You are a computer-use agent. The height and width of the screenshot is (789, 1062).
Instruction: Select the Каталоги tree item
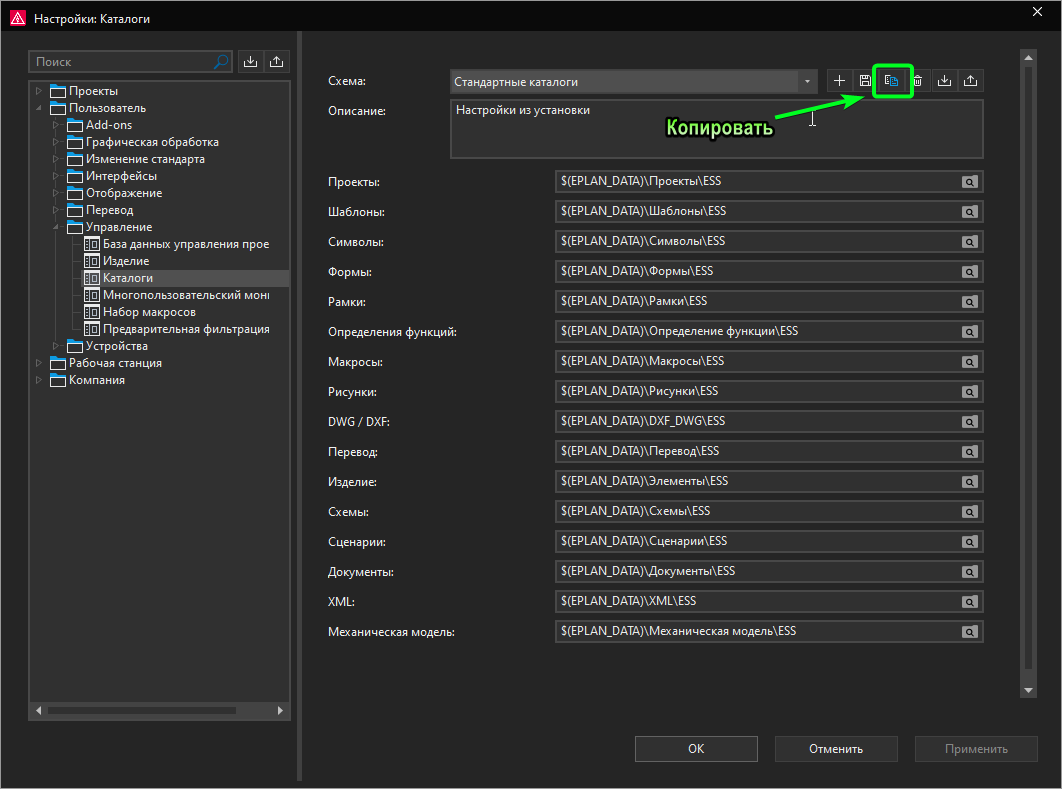128,278
